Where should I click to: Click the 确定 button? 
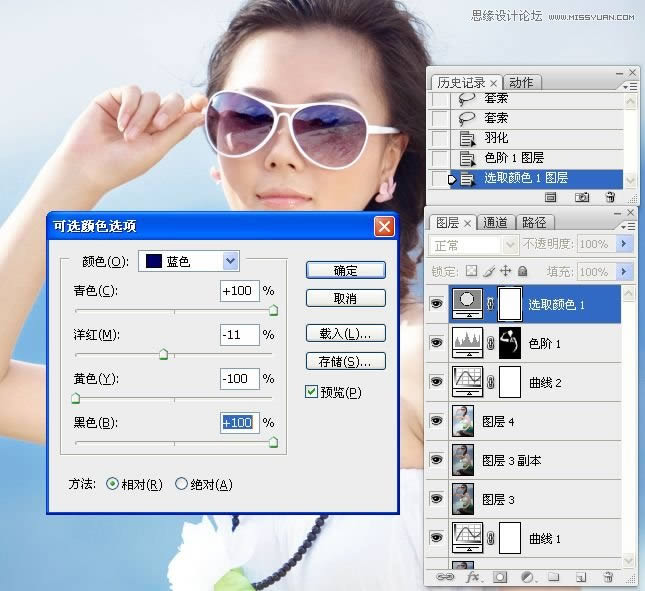point(346,271)
